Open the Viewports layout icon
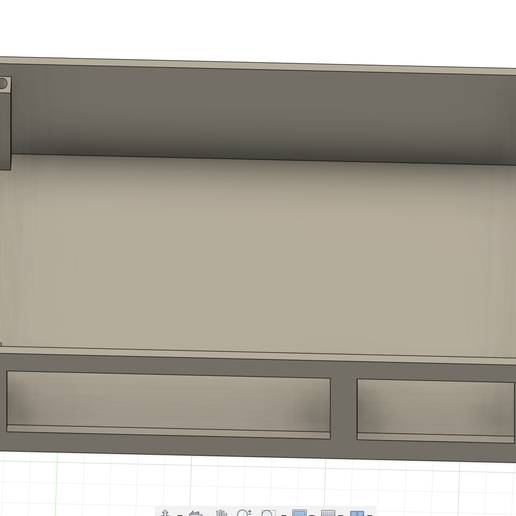Viewport: 516px width, 516px height. [357, 513]
